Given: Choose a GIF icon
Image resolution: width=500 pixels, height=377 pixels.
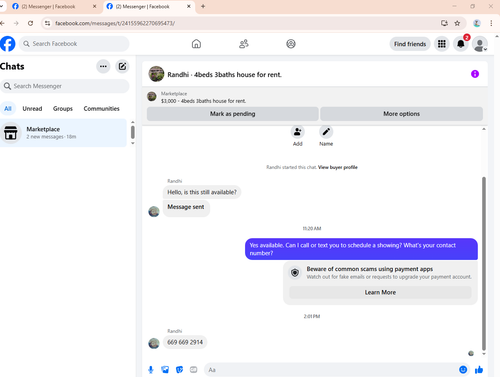Looking at the screenshot, I should pyautogui.click(x=194, y=369).
